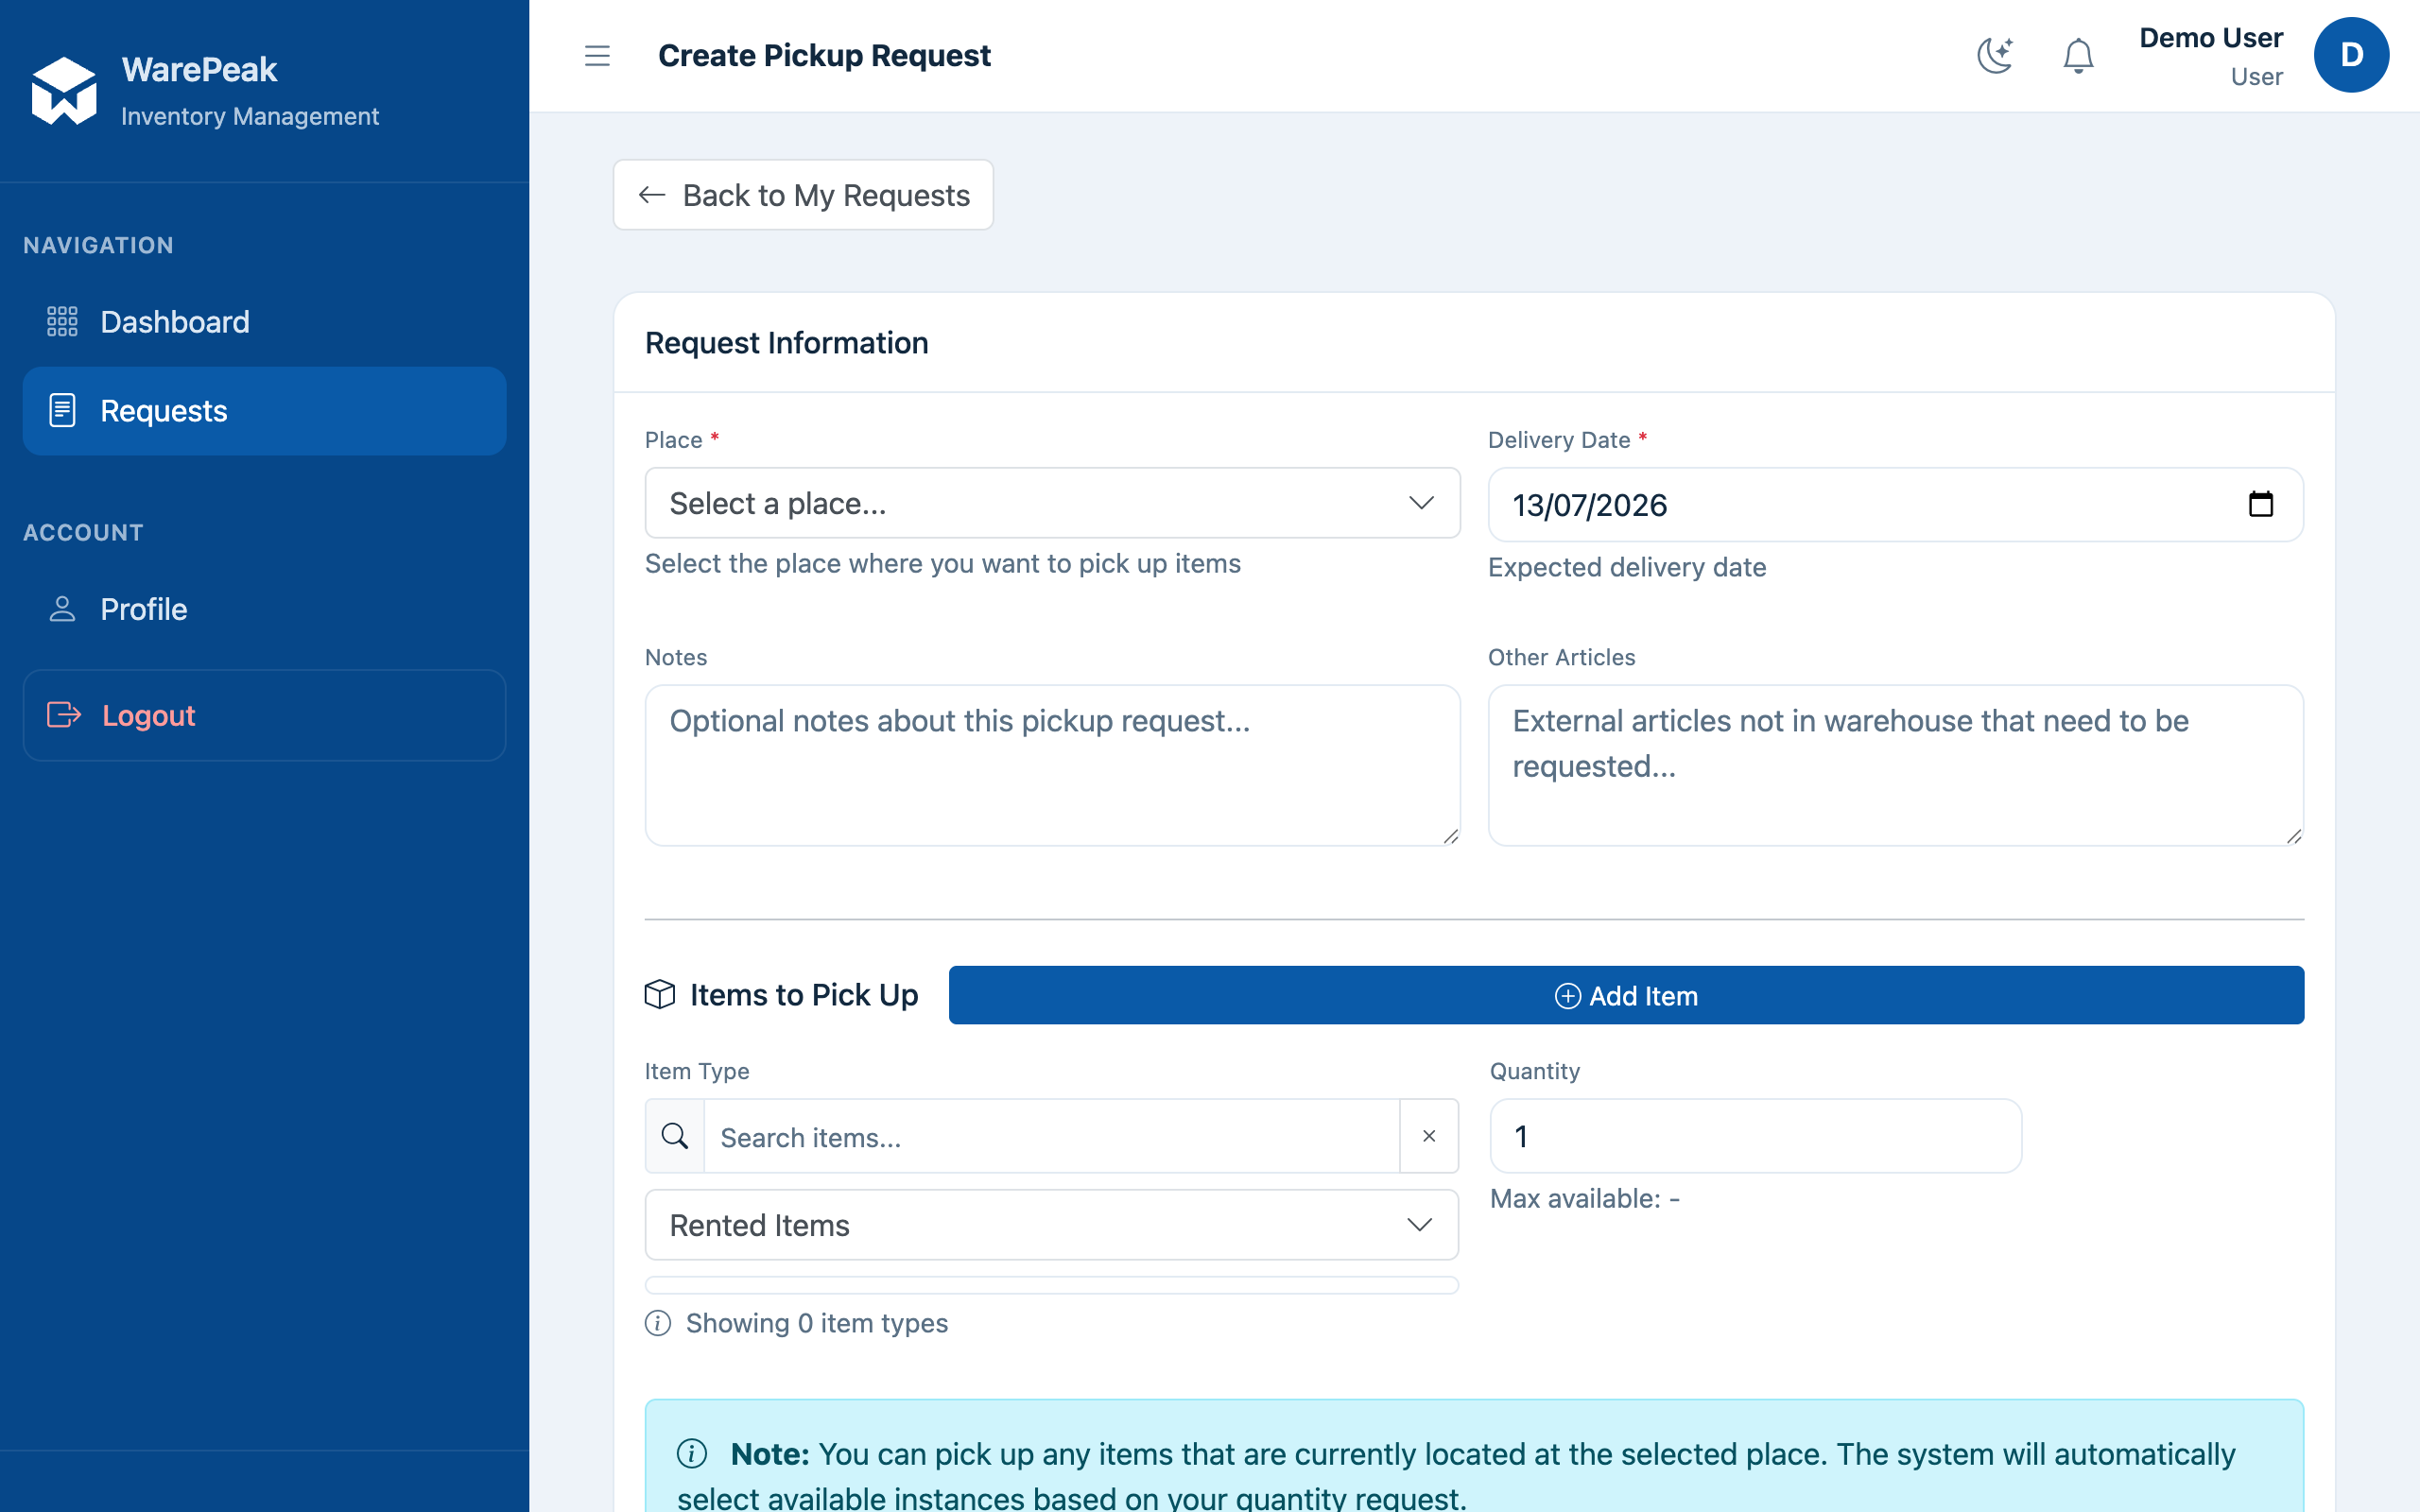2420x1512 pixels.
Task: Open the Rented Items dropdown
Action: point(1051,1225)
